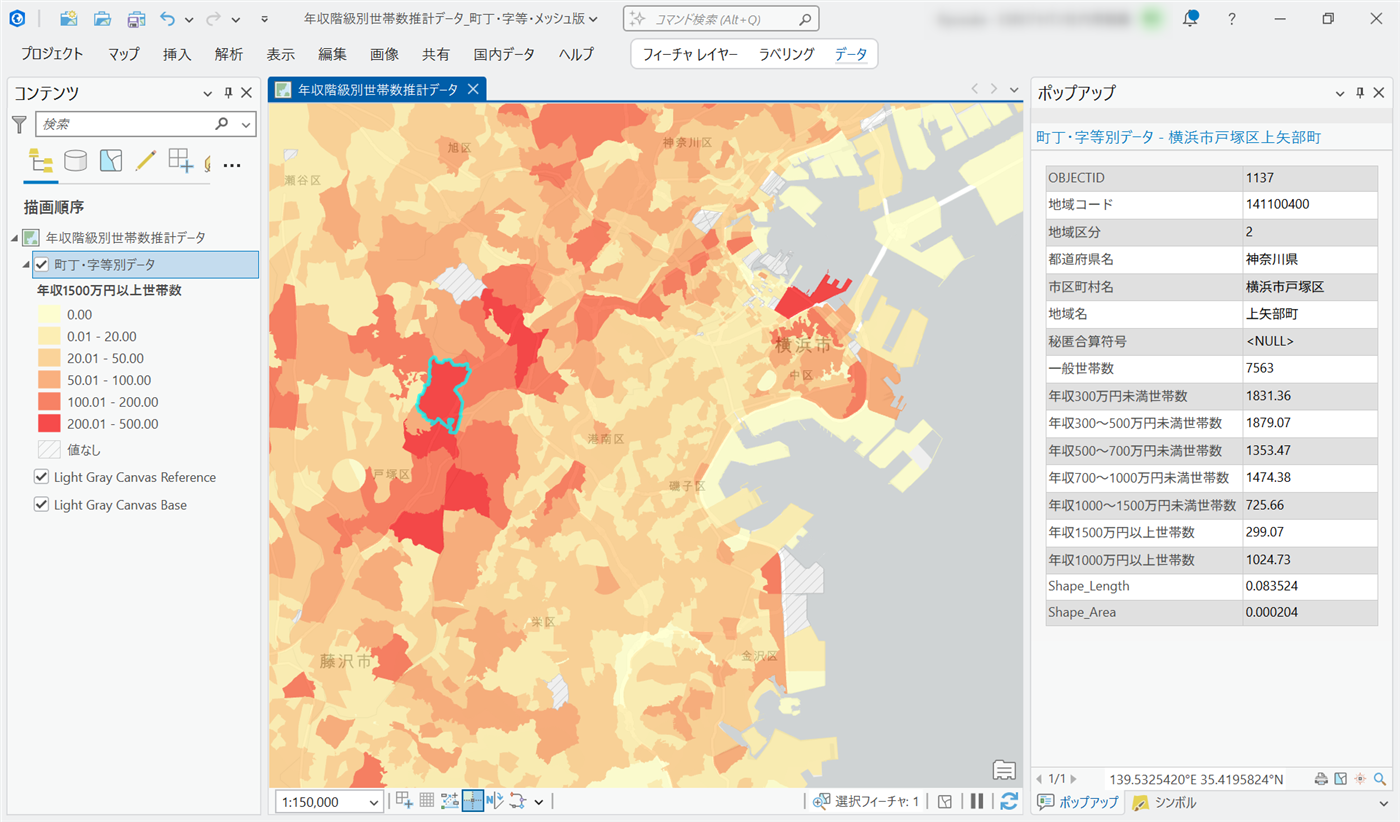Click the List By Data Source icon
Viewport: 1400px width, 822px height.
[75, 161]
